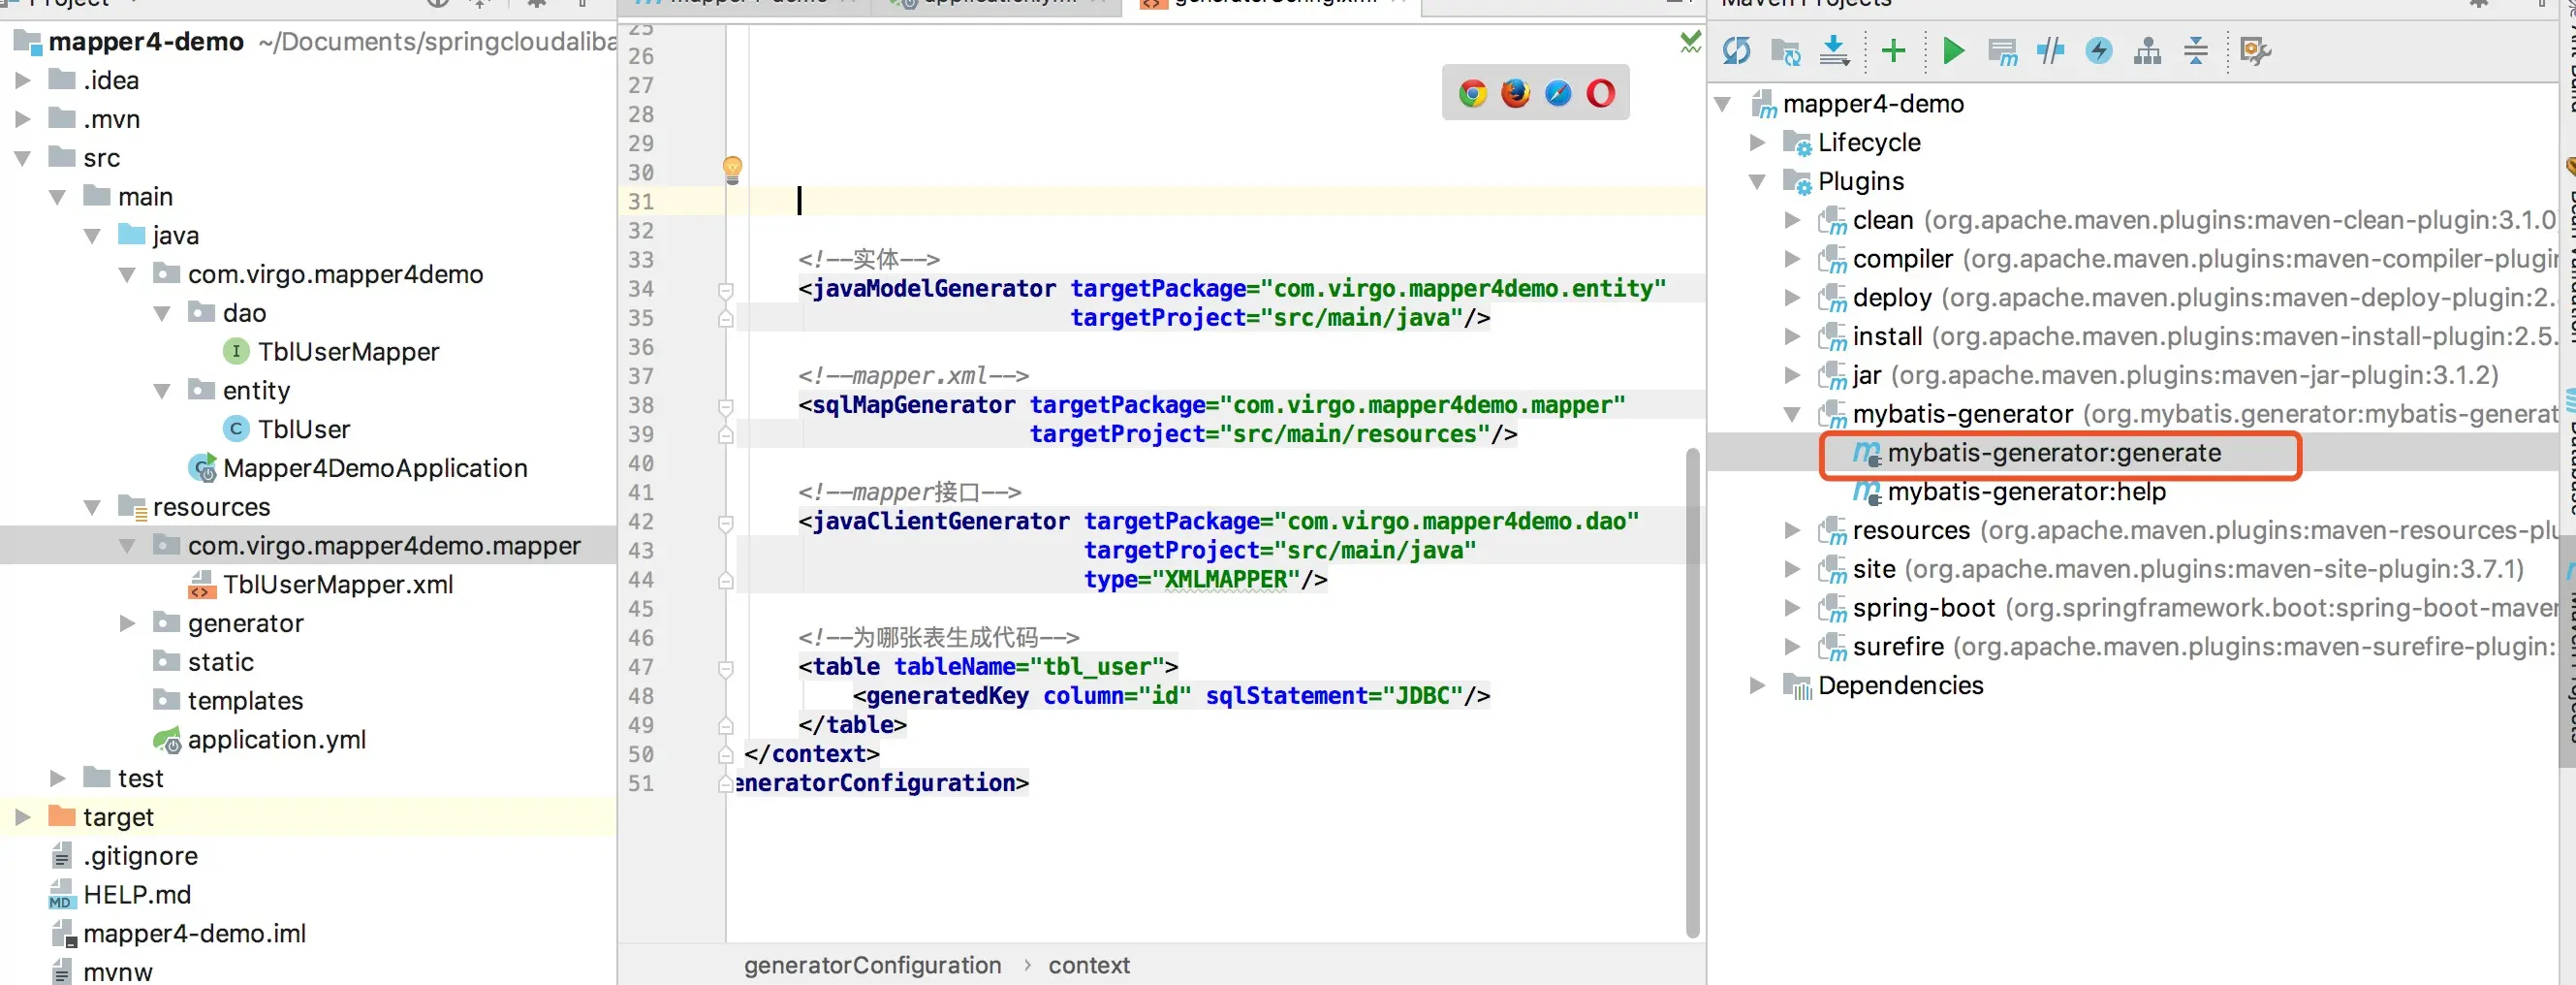2576x985 pixels.
Task: Fold the javaModelGenerator tag in gutter
Action: tap(726, 290)
